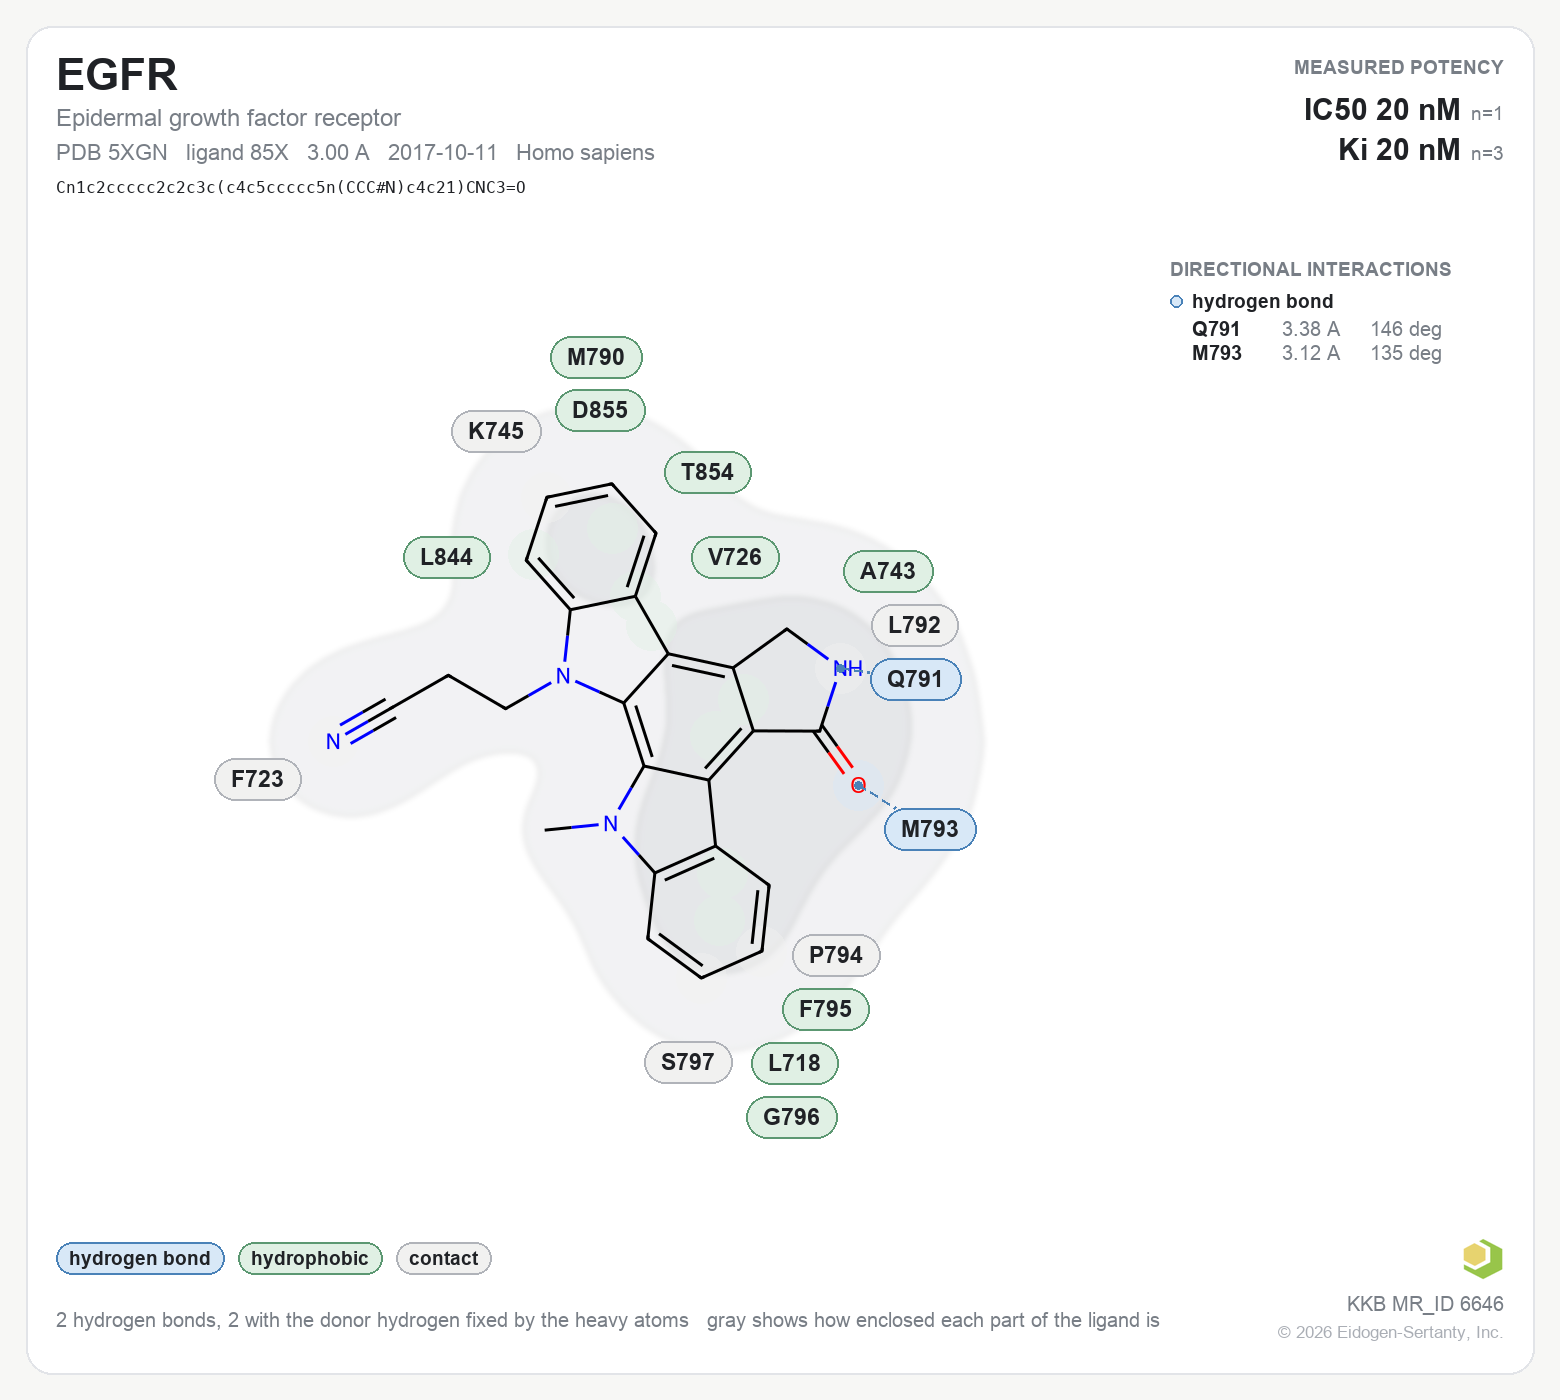
Task: Select the D855 residue label
Action: tap(600, 410)
